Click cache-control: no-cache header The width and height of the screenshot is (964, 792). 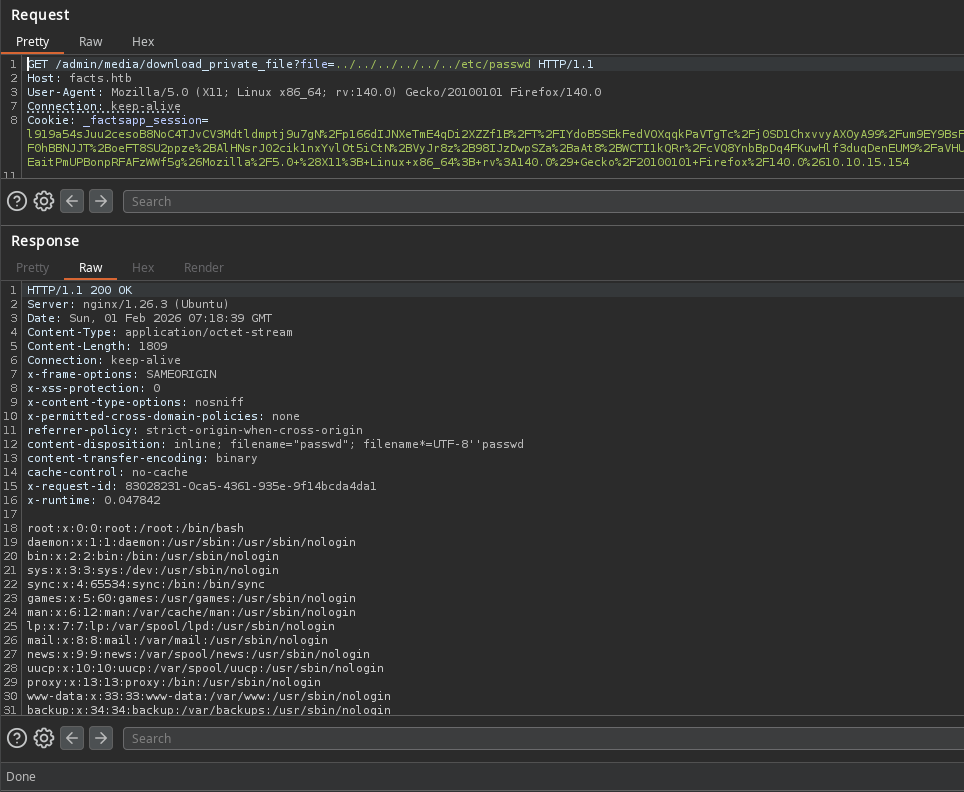108,472
